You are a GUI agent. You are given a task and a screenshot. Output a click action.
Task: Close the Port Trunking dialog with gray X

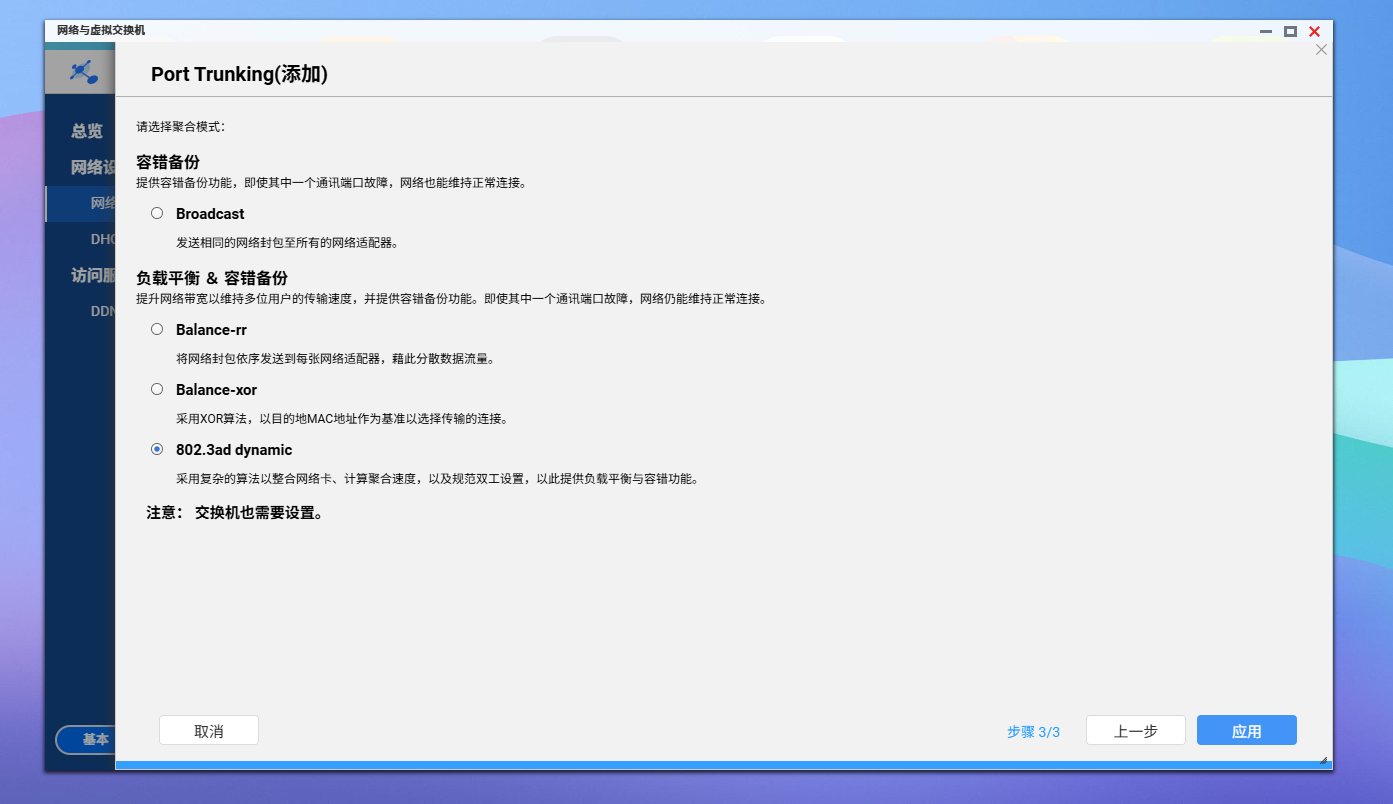pyautogui.click(x=1321, y=50)
